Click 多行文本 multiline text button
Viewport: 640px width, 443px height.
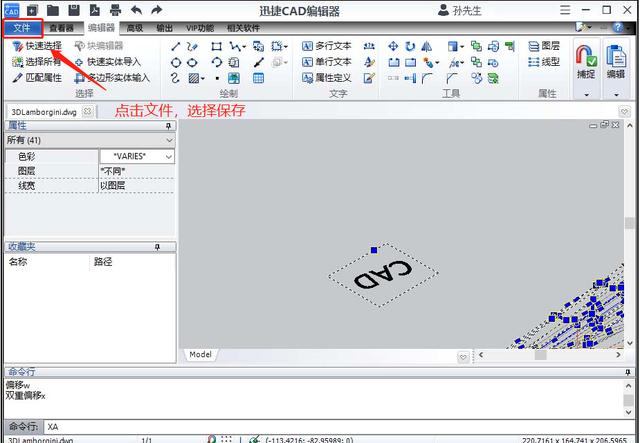327,46
